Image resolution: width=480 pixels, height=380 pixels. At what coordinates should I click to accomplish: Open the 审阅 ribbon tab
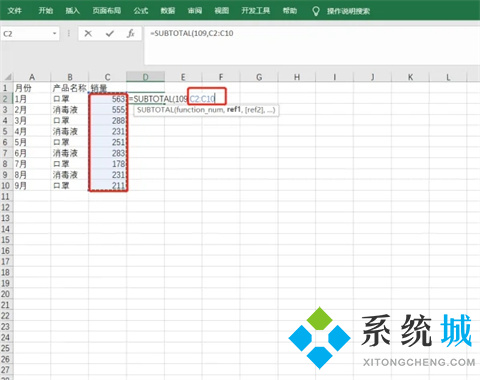point(195,11)
